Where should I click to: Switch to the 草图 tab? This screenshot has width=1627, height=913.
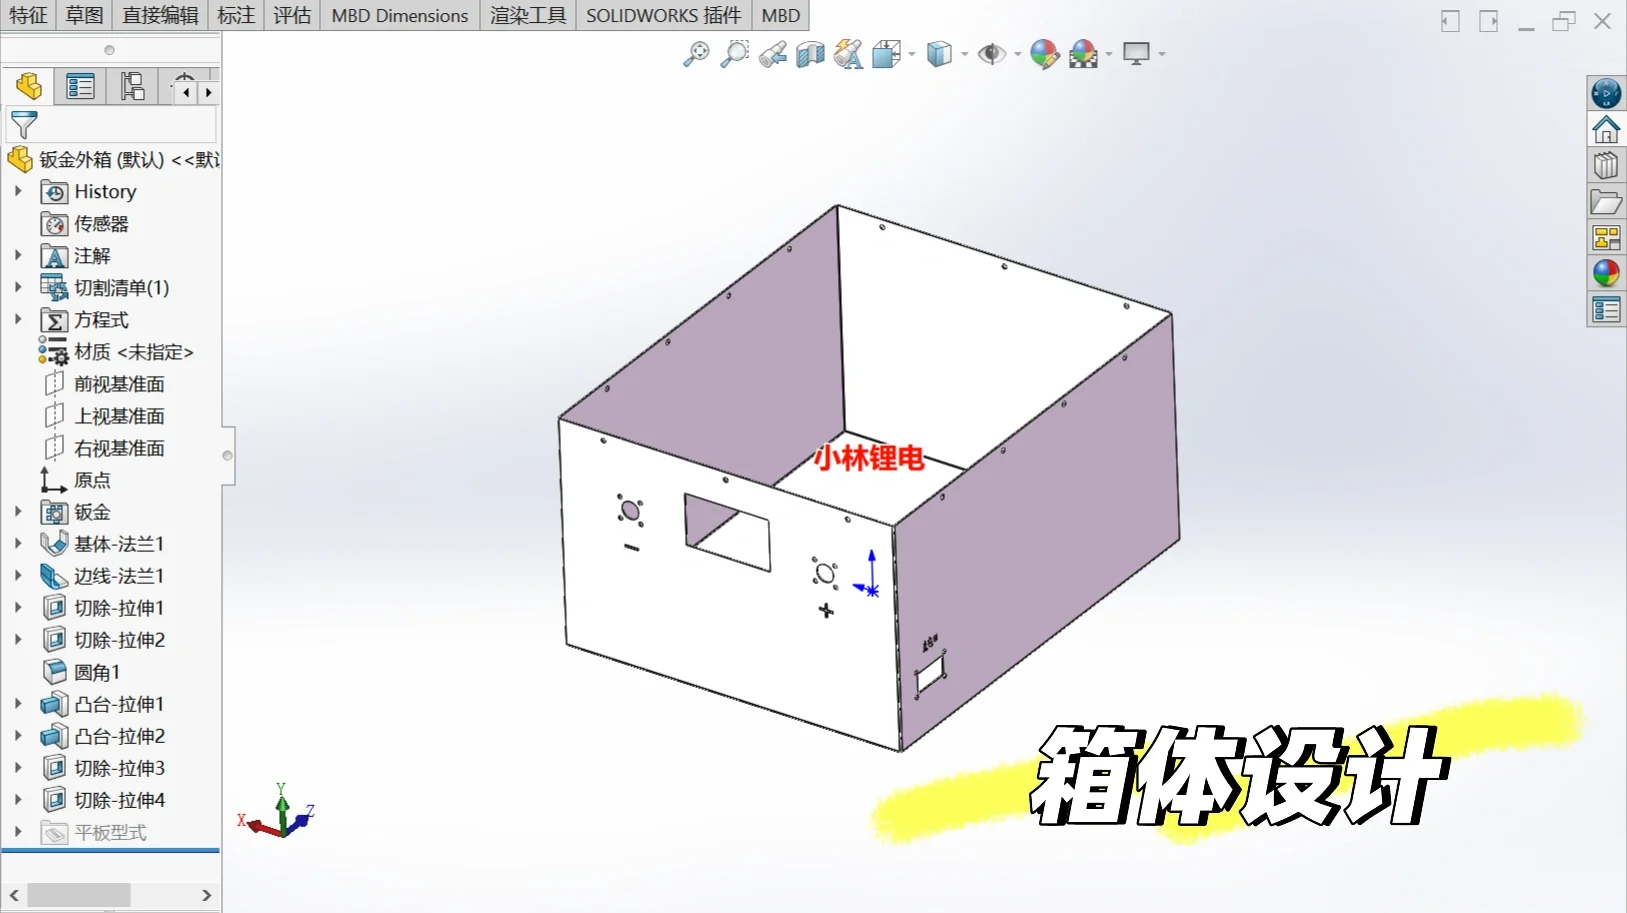pyautogui.click(x=84, y=16)
